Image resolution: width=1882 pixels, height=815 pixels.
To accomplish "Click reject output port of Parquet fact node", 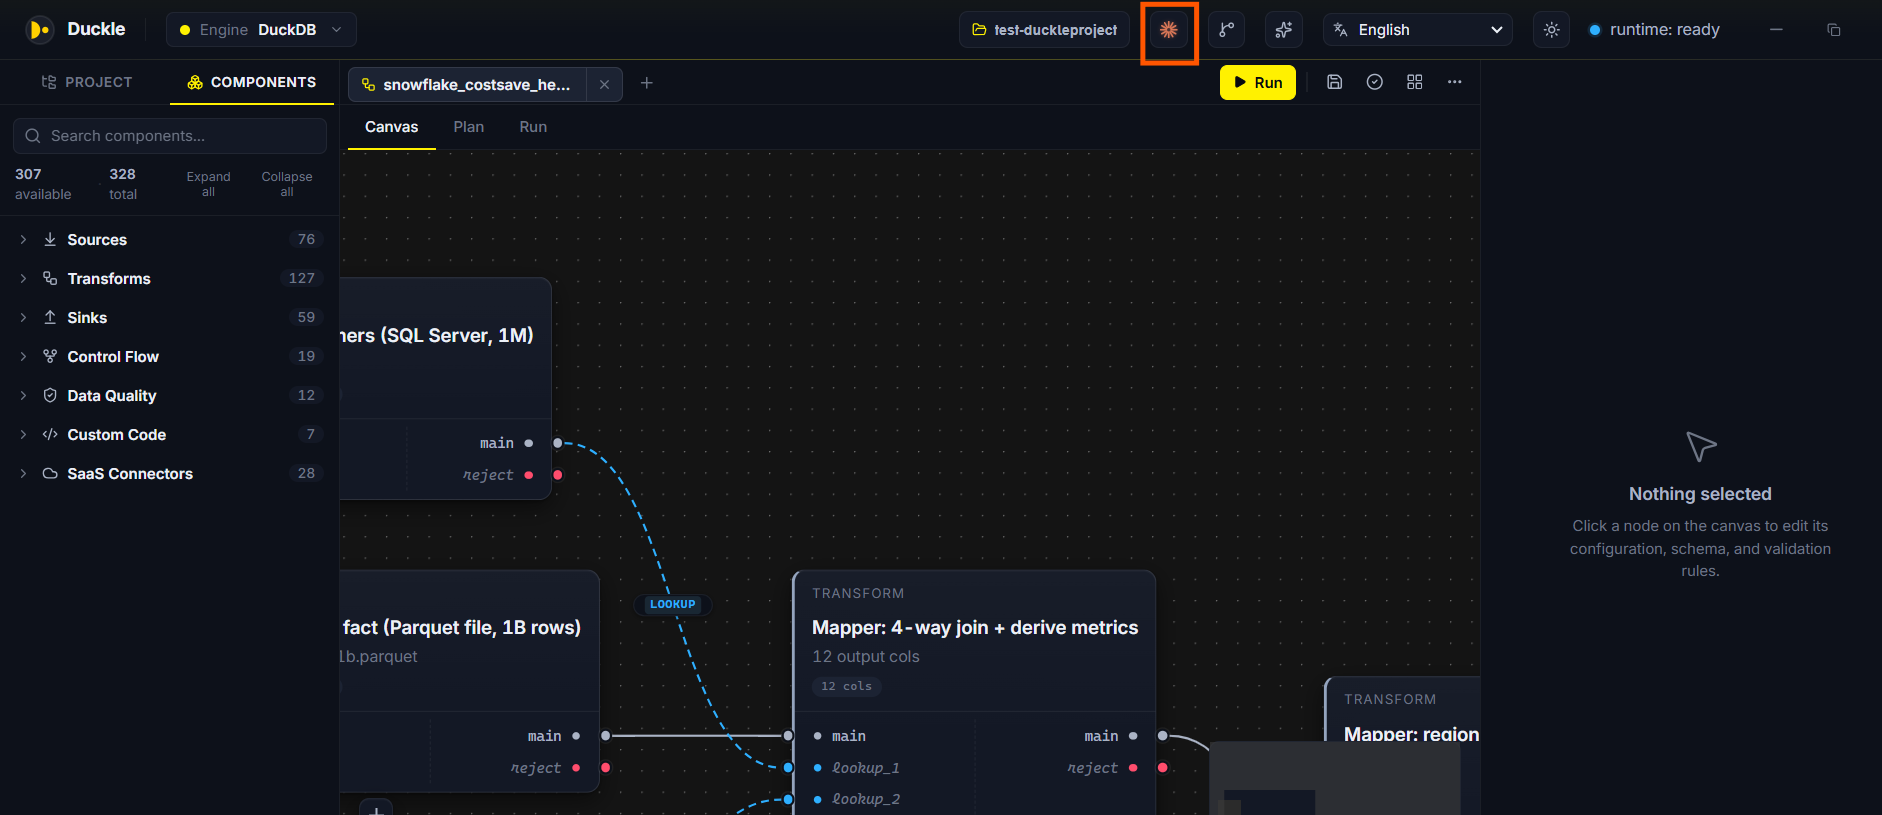I will 605,768.
